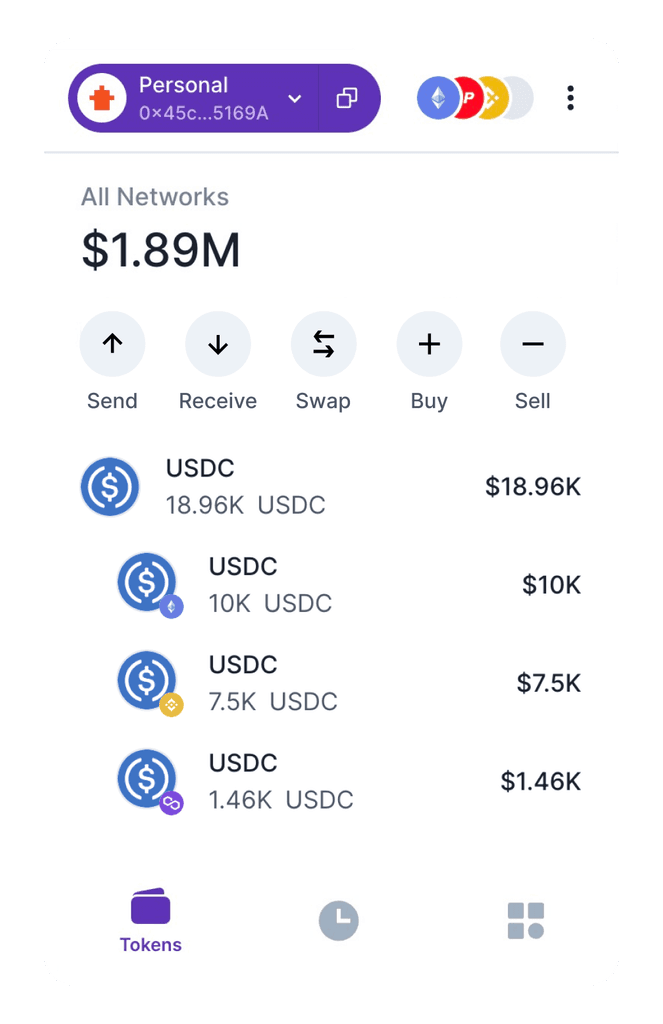
Task: Switch to the Tokens tab
Action: [x=150, y=916]
